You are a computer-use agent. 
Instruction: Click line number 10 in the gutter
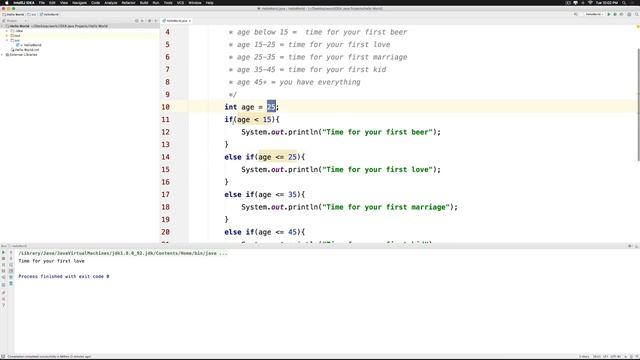coord(165,107)
